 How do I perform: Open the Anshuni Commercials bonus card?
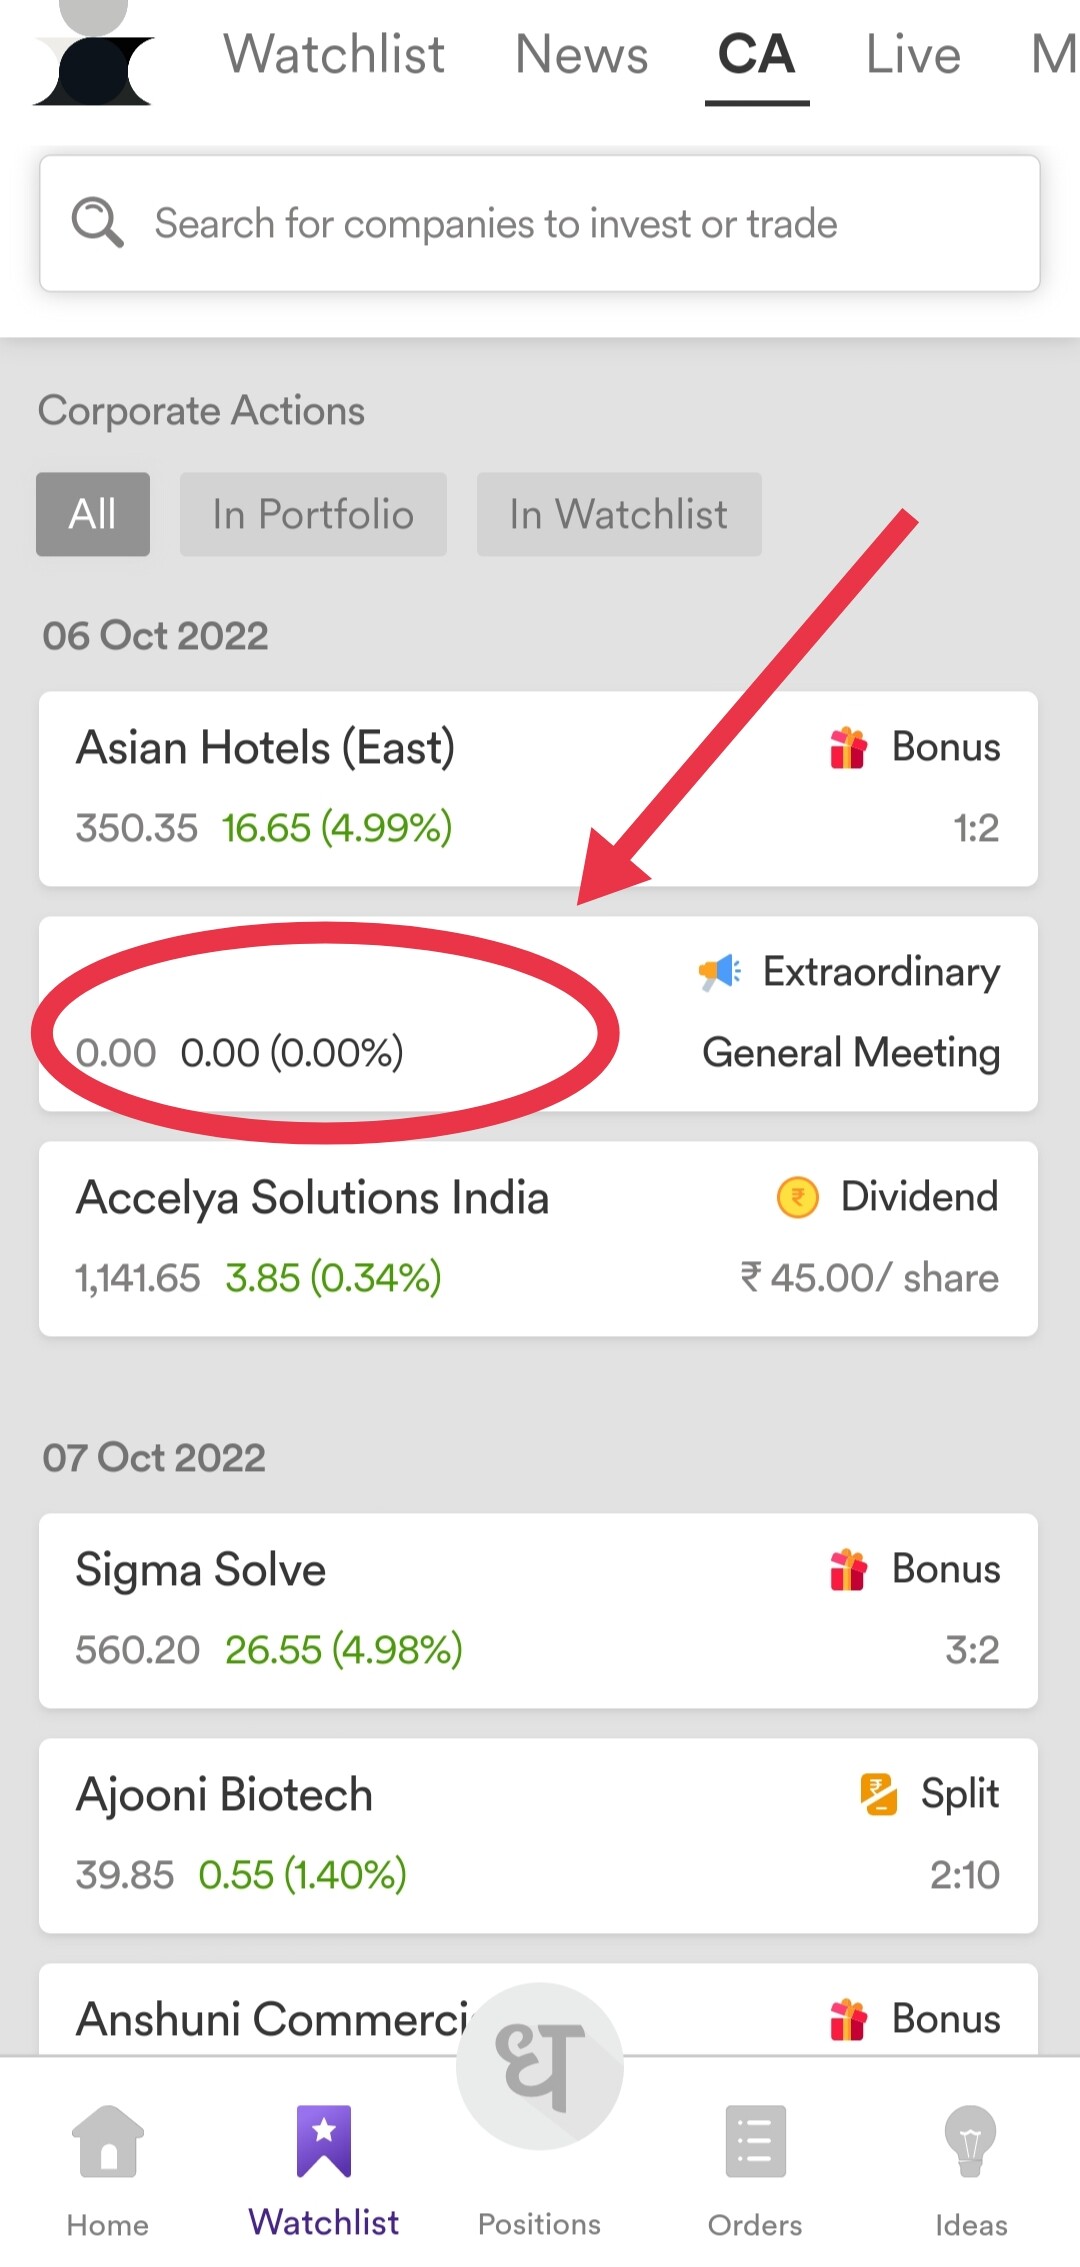click(x=270, y=2018)
